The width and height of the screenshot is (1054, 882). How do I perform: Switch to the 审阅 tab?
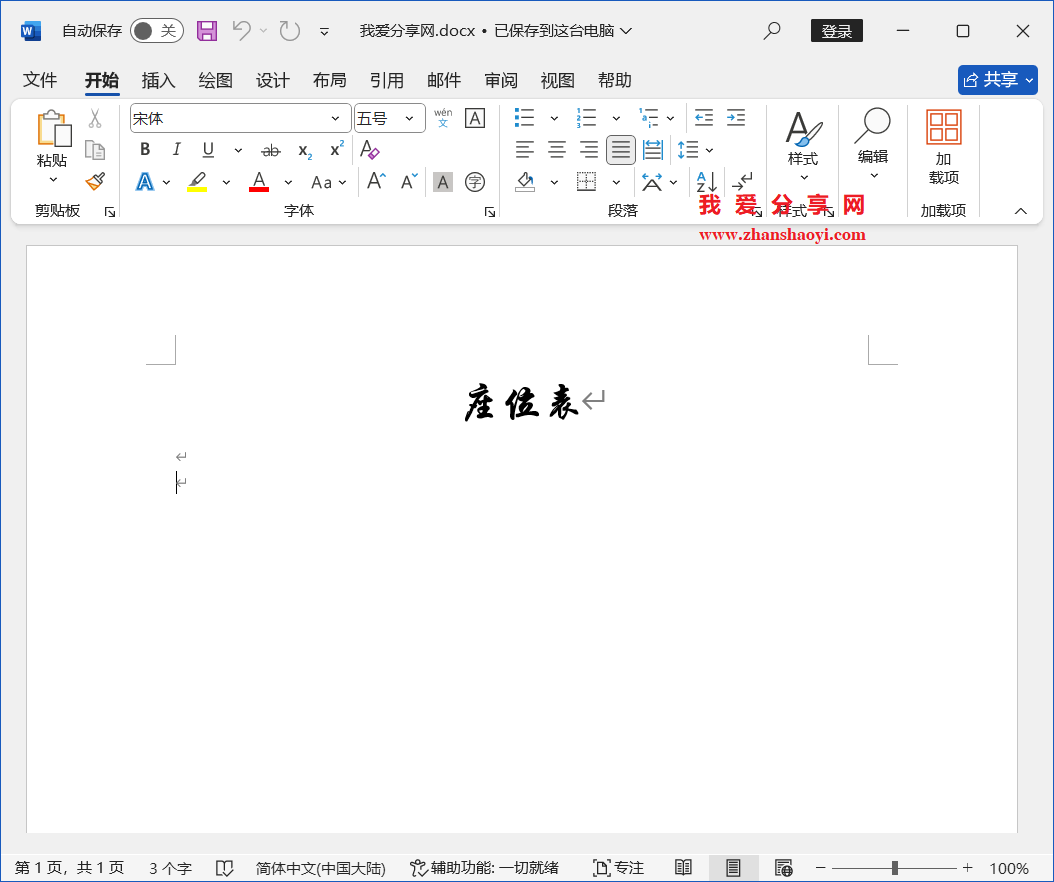pyautogui.click(x=501, y=80)
